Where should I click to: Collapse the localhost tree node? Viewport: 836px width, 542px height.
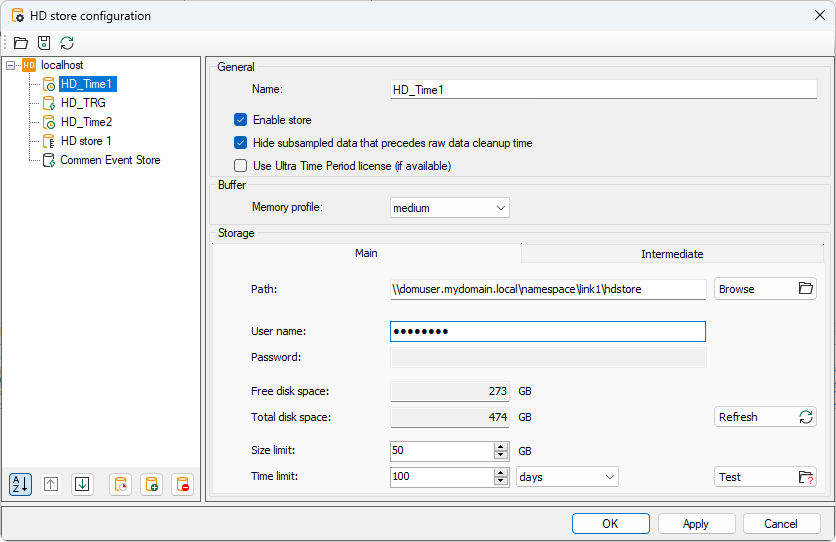pos(11,65)
